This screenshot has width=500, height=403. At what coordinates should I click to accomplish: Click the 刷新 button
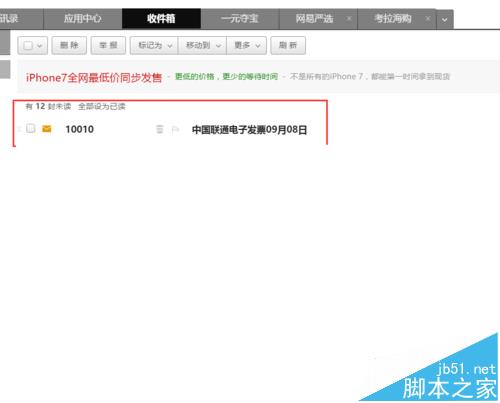pyautogui.click(x=288, y=45)
